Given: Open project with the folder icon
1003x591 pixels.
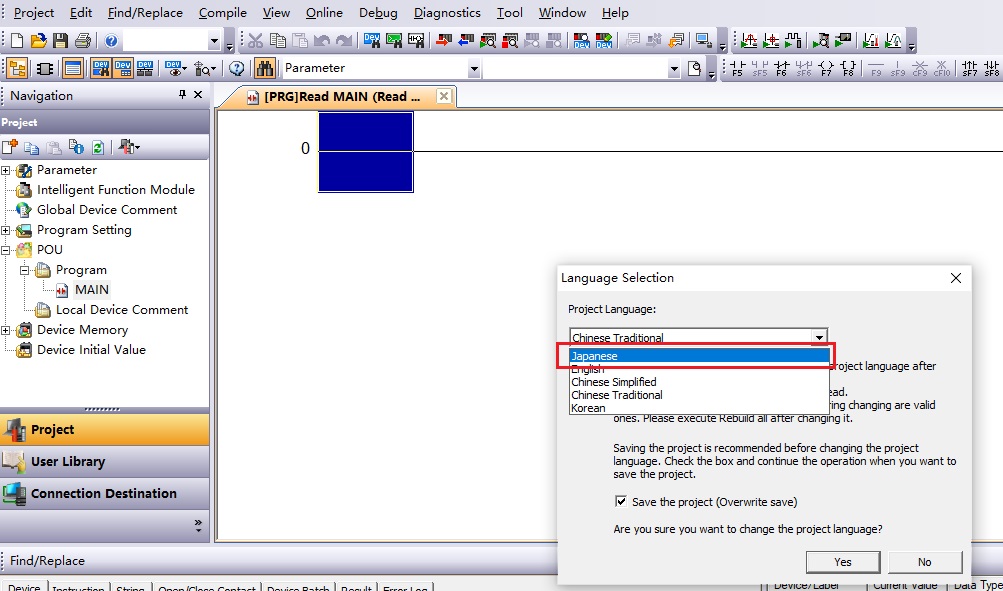Looking at the screenshot, I should pyautogui.click(x=38, y=41).
